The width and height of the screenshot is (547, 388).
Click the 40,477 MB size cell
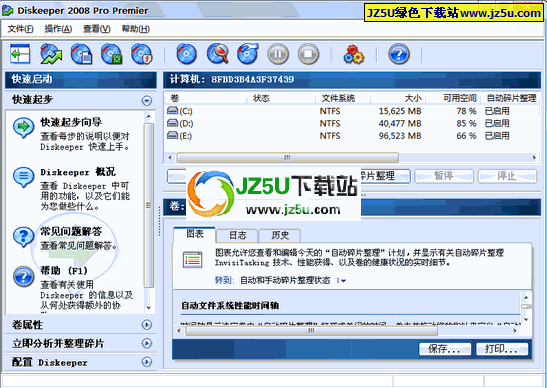tap(400, 124)
